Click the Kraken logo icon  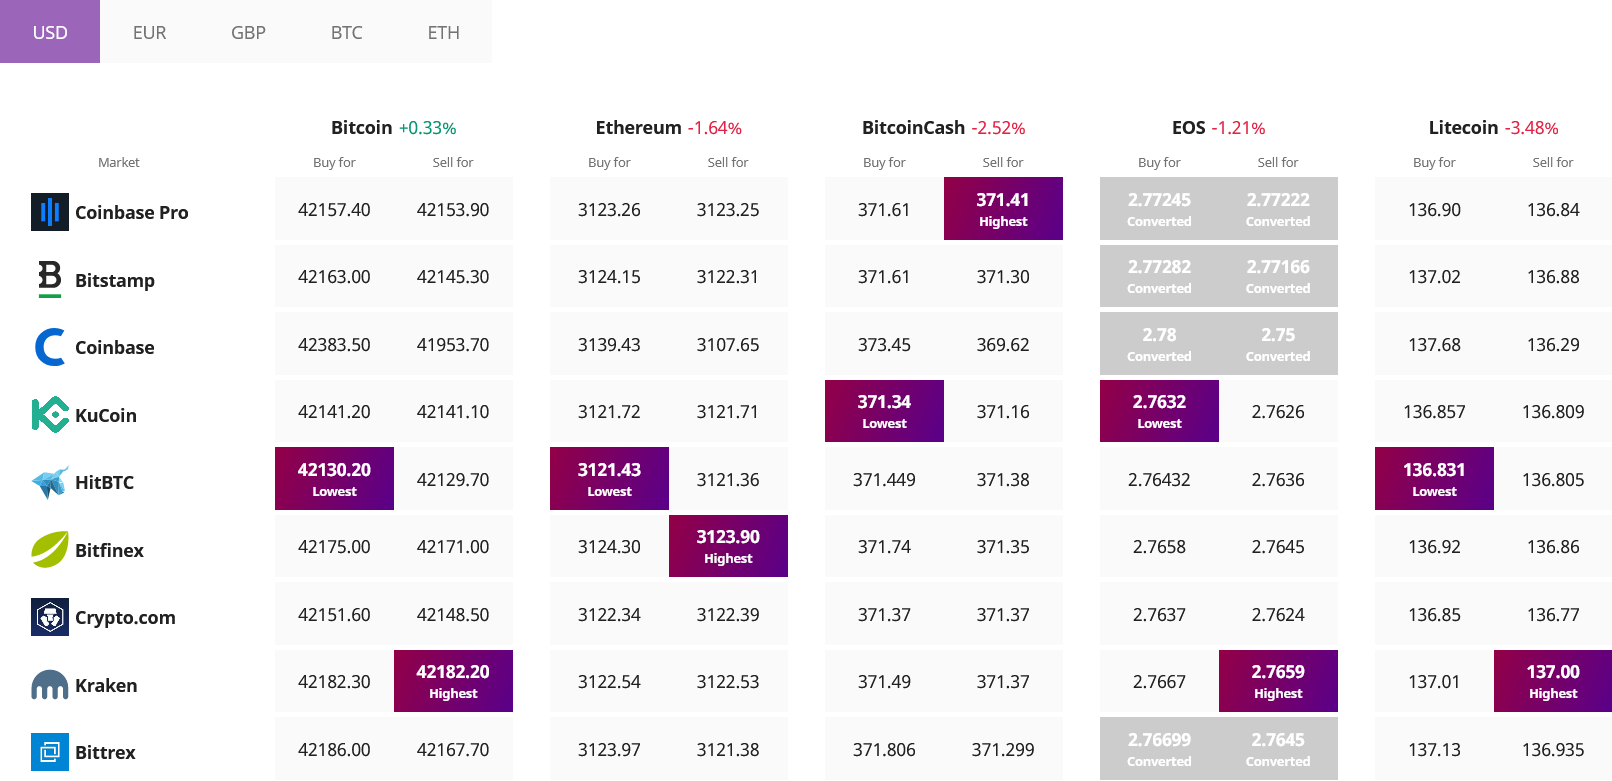pos(50,685)
